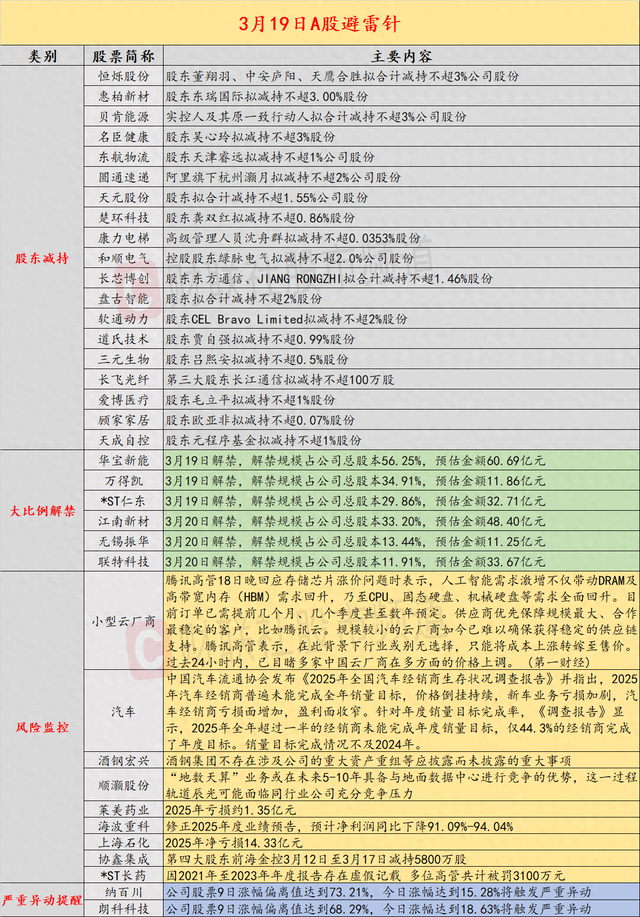Click text '阿里旗下杭州灏月拟减持不超2%公司股份'
This screenshot has width=640, height=917.
point(284,177)
